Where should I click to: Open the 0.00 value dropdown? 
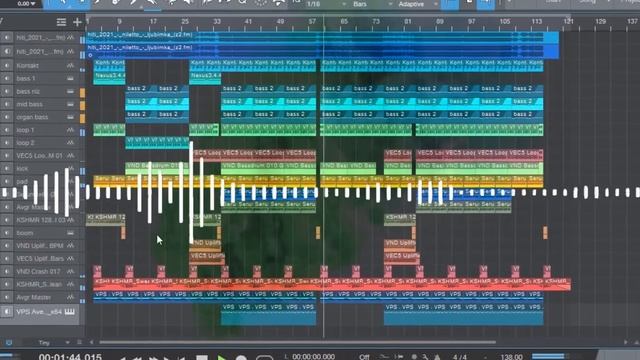[x=27, y=4]
